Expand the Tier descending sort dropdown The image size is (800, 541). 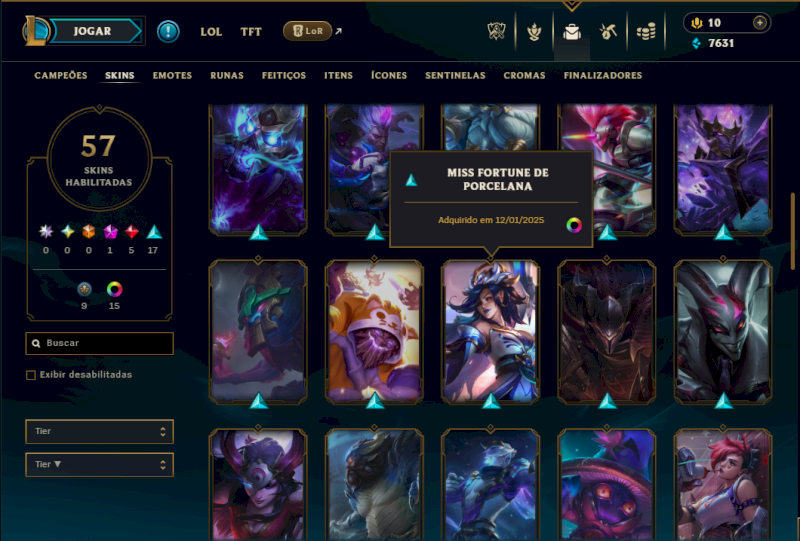(99, 465)
